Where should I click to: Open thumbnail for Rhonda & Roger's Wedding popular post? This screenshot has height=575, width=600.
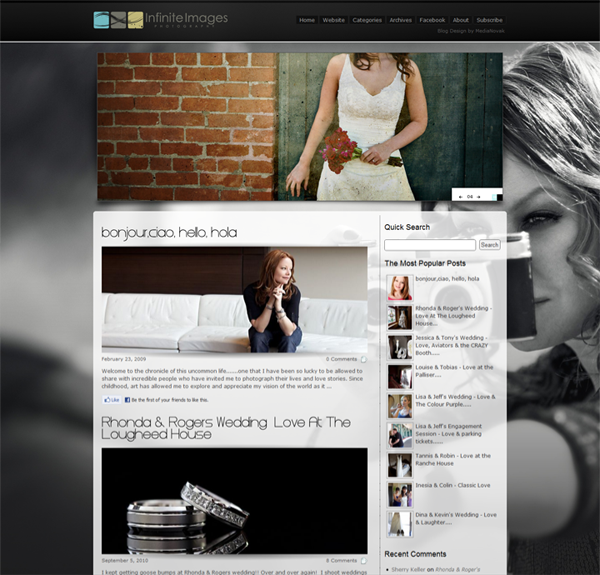(x=399, y=318)
